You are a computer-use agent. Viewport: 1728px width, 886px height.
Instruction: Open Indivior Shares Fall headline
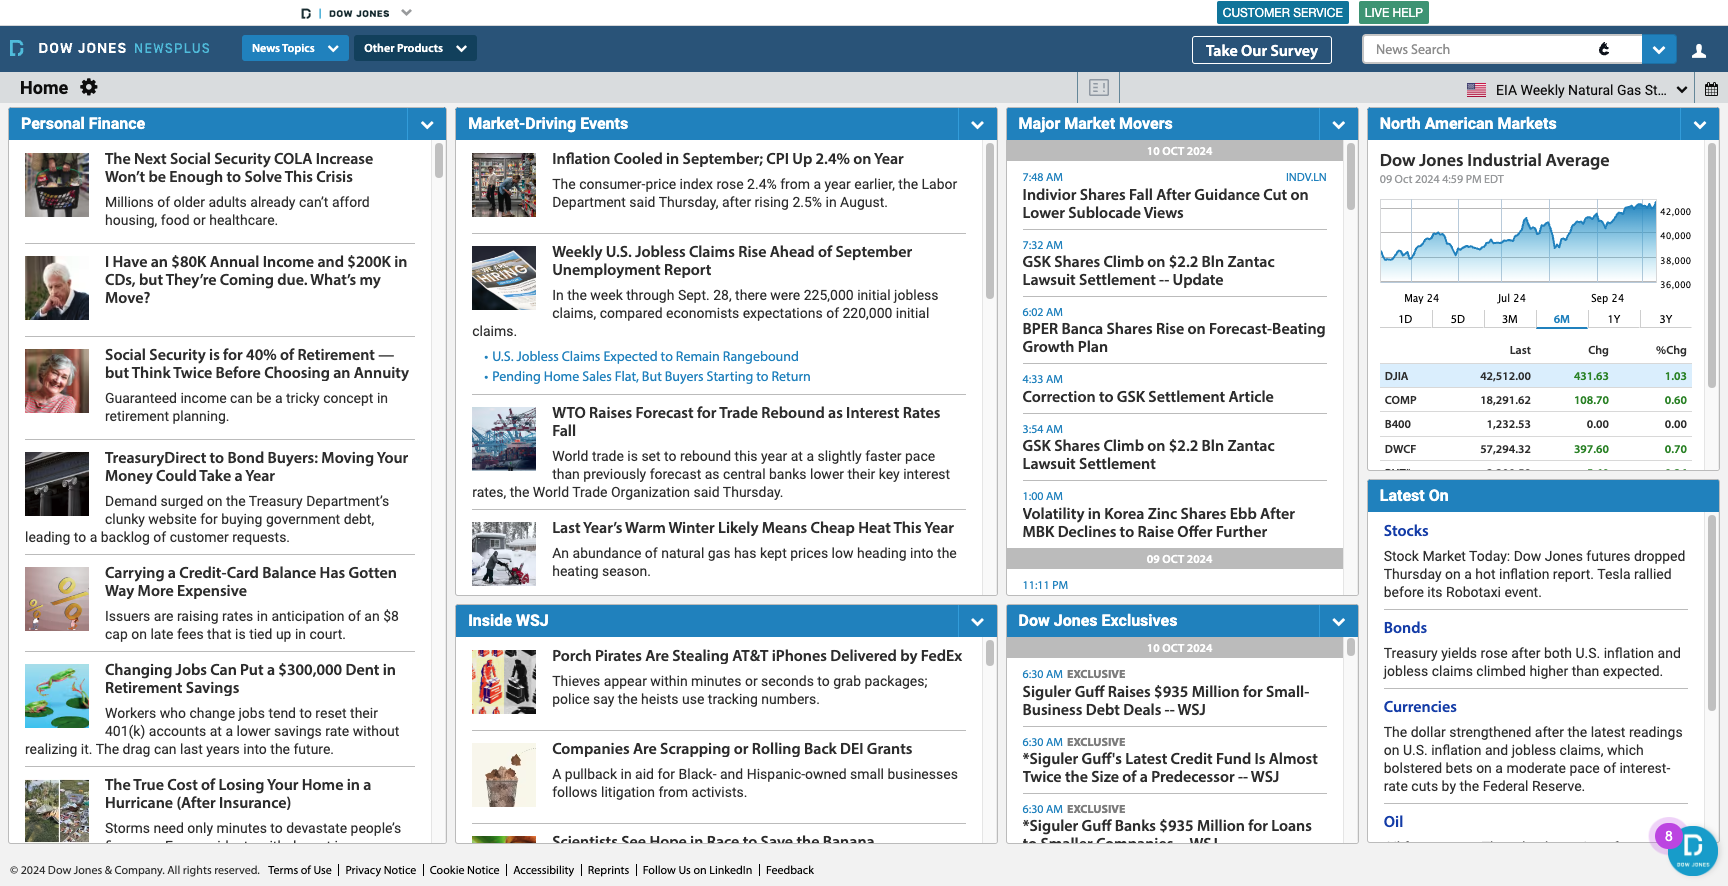tap(1165, 204)
